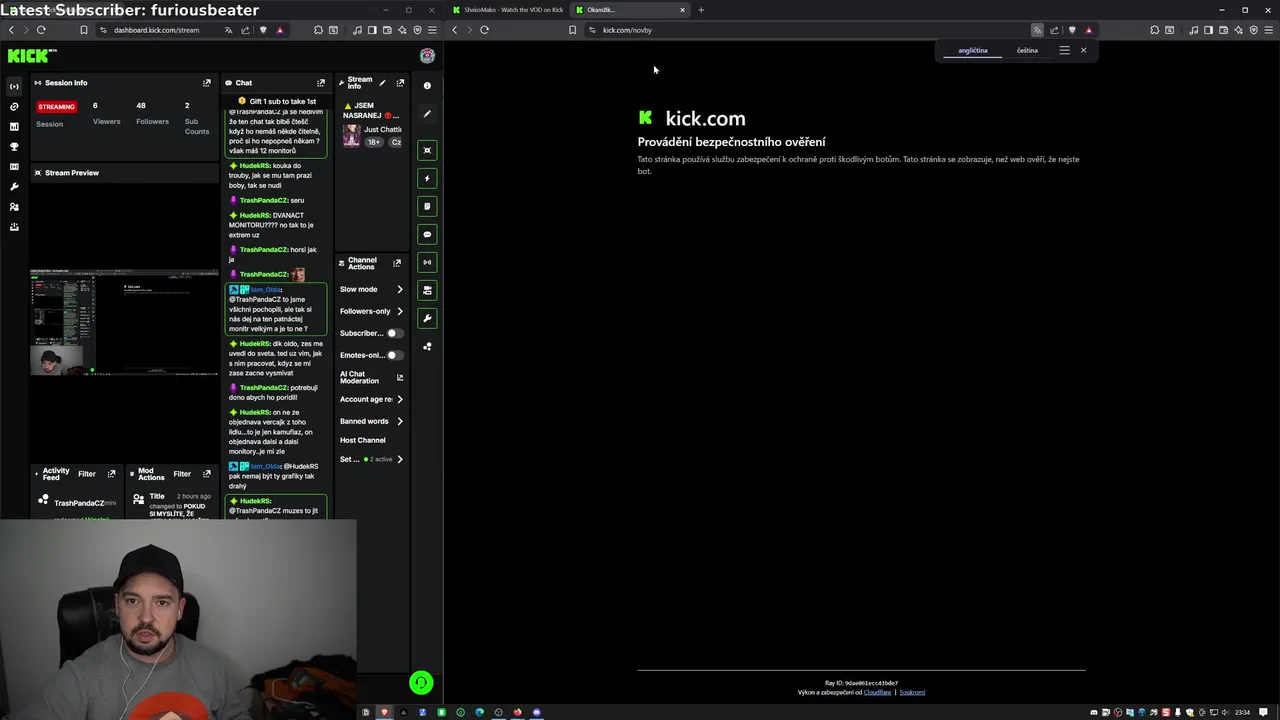Go back in the right browser window
The image size is (1280, 720).
(x=454, y=30)
